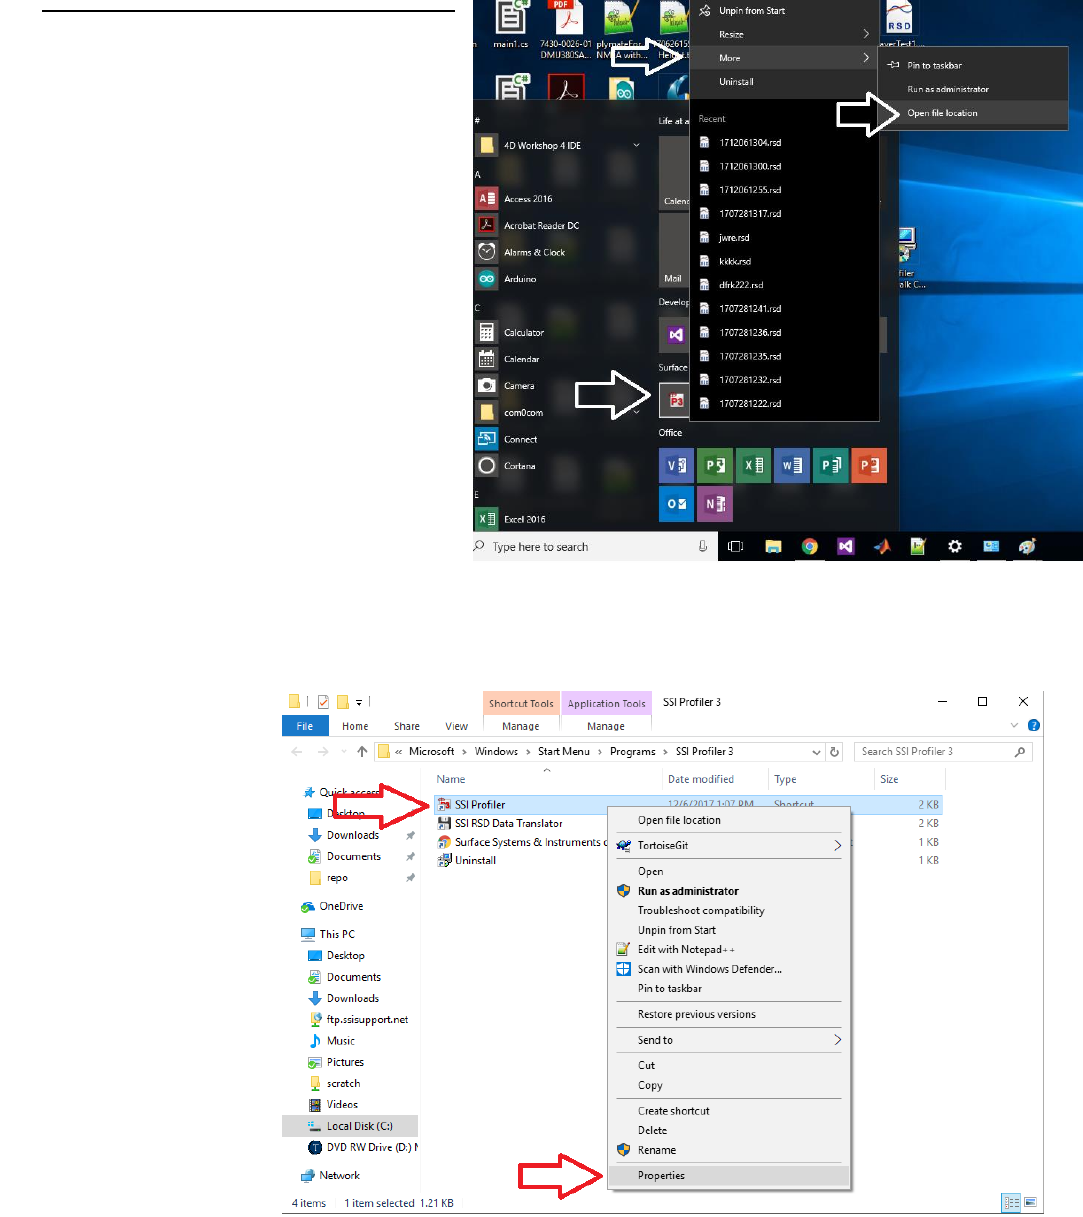Open the PowerPoint tile in Office group
1083x1217 pixels.
point(869,465)
